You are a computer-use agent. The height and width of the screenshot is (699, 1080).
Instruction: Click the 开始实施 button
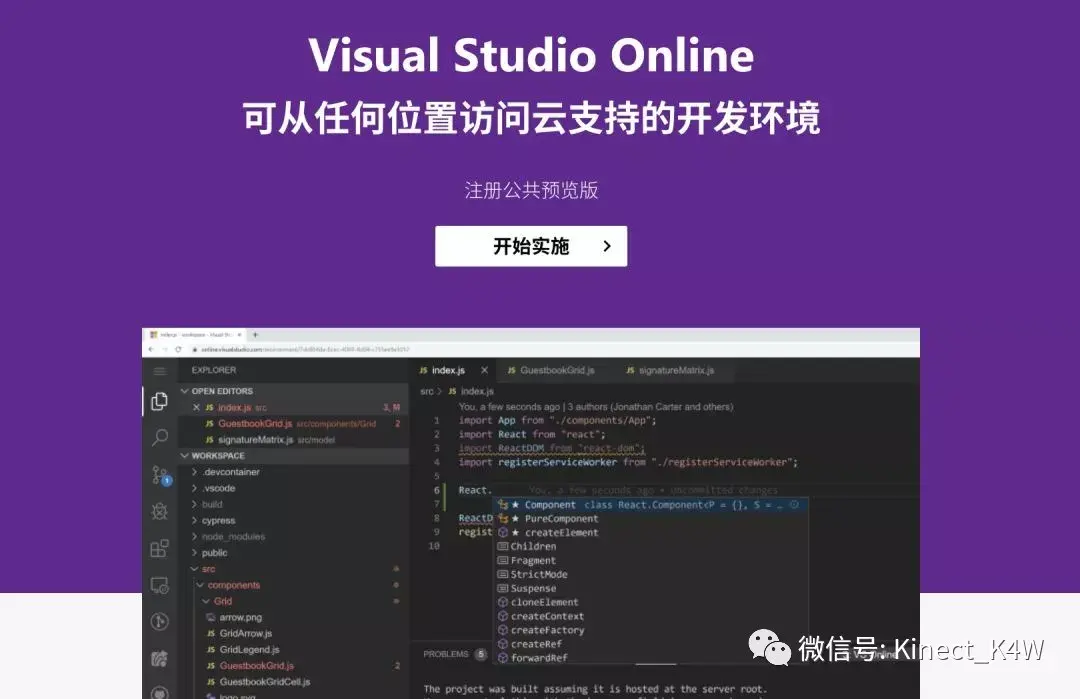pos(531,246)
